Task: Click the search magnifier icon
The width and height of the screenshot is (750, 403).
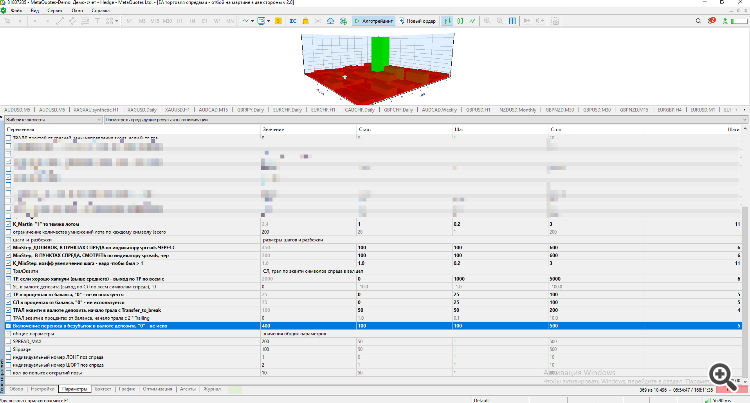Action: (698, 21)
